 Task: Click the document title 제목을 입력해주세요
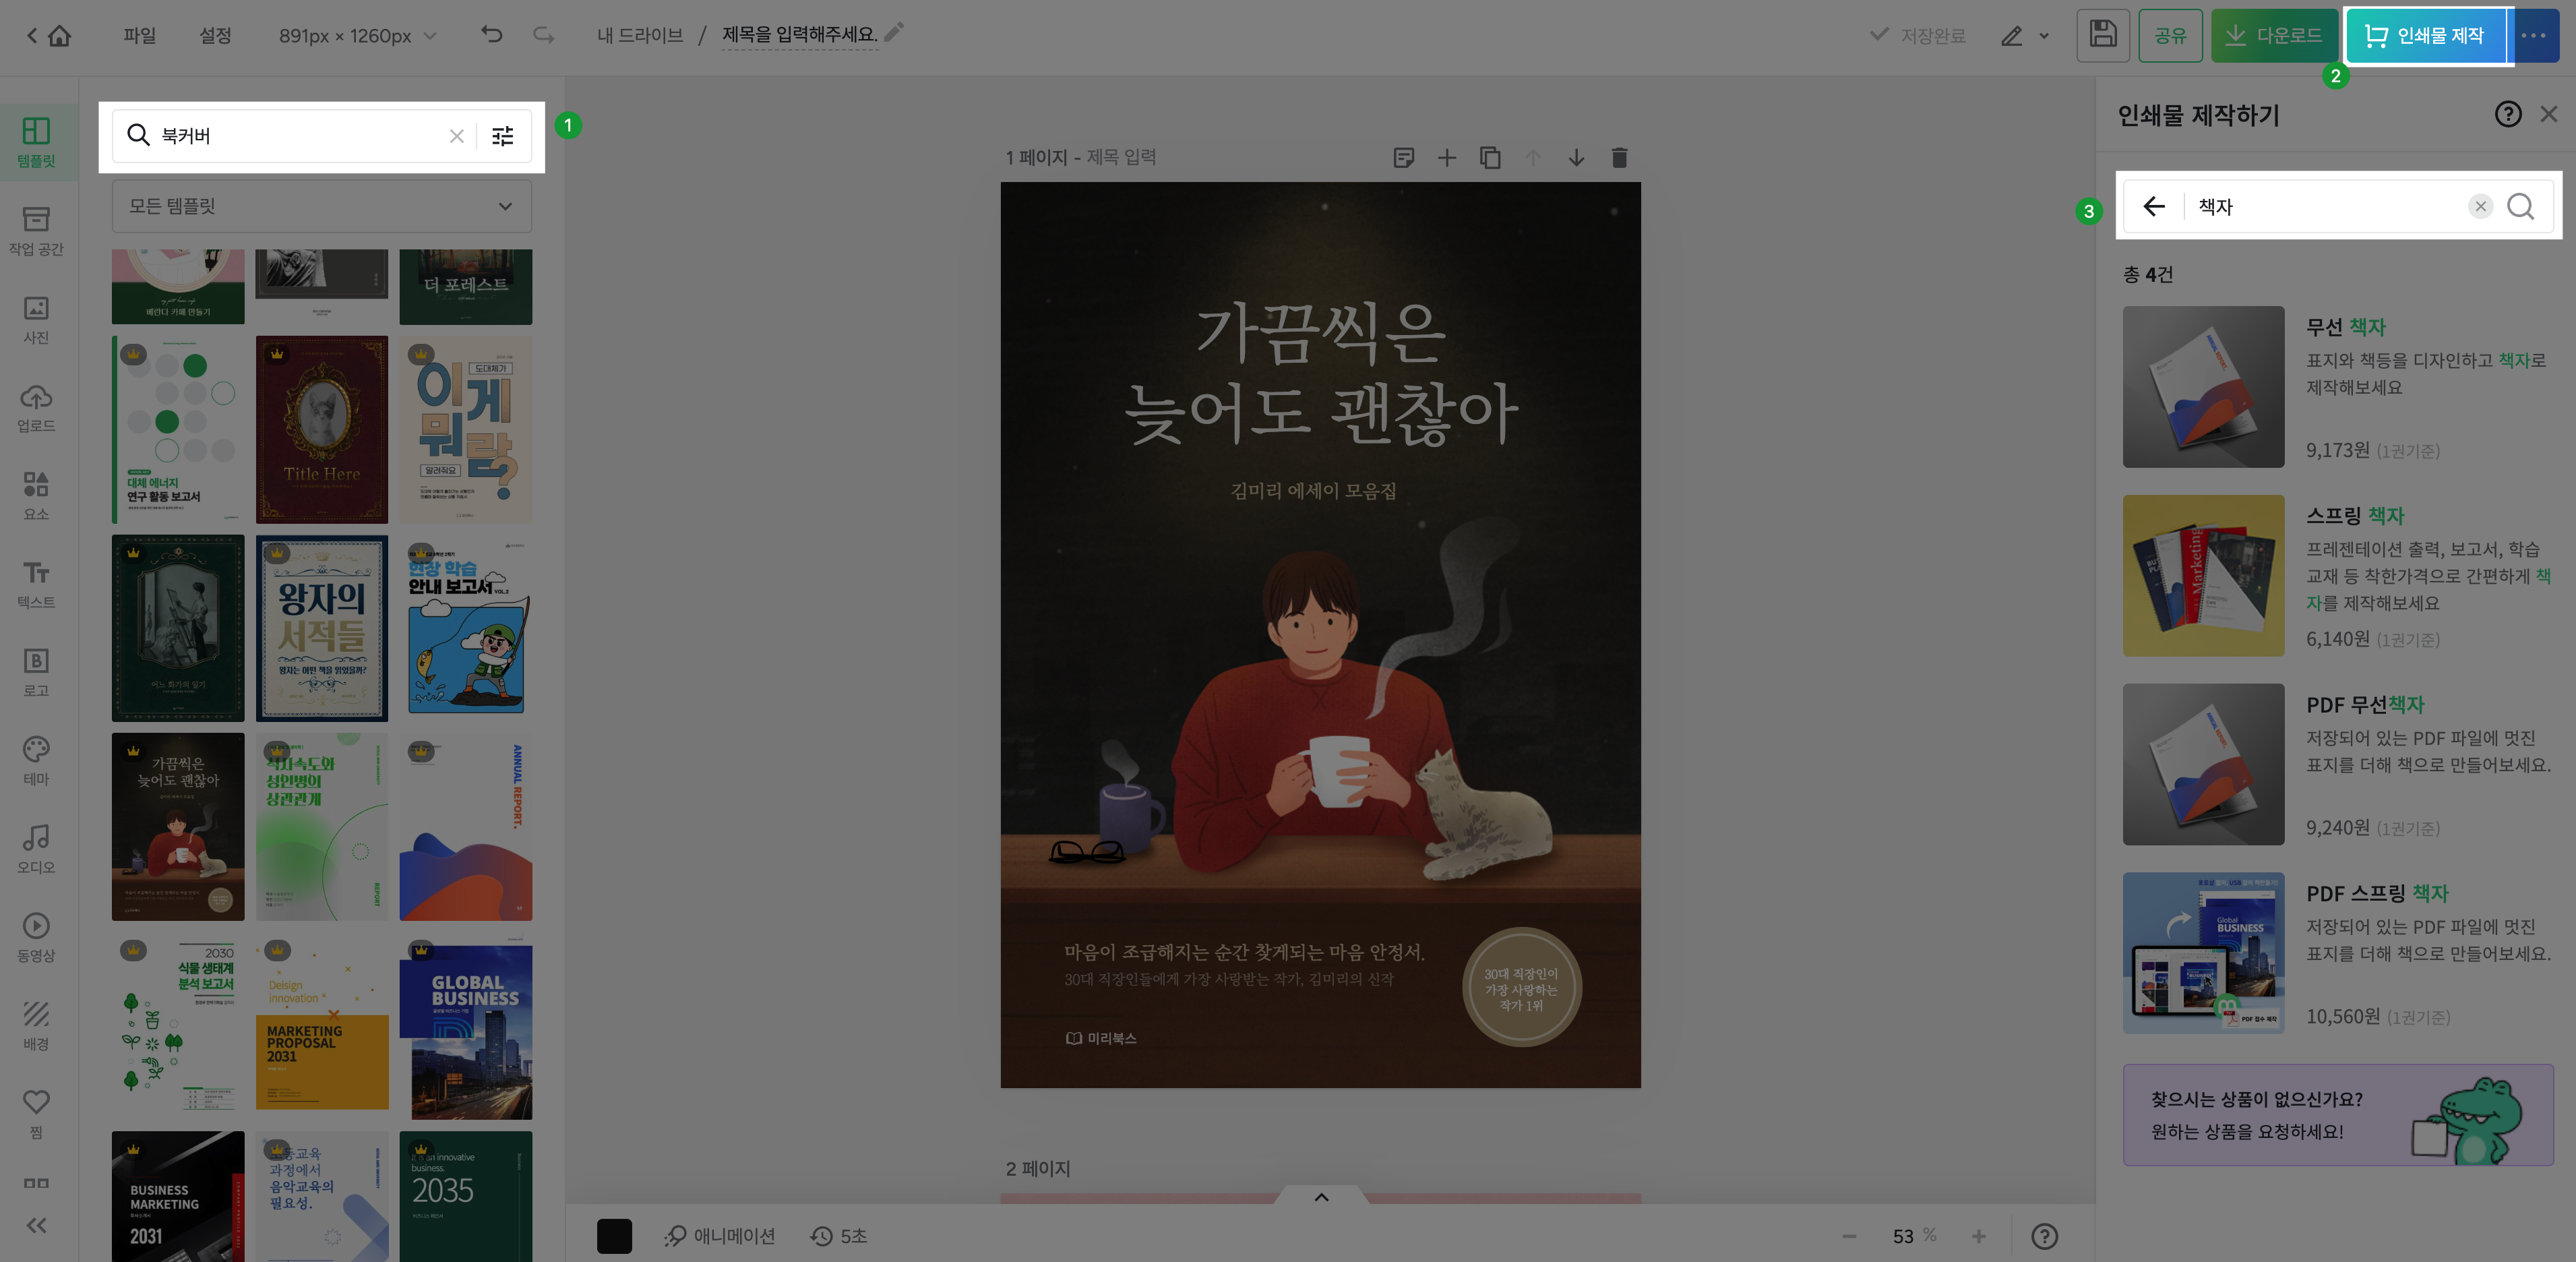coord(799,35)
